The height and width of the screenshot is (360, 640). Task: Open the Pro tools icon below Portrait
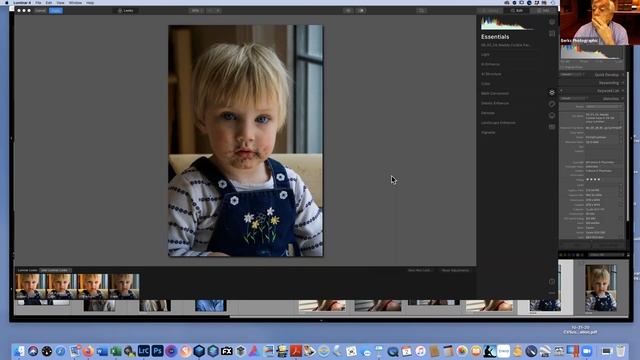click(552, 127)
